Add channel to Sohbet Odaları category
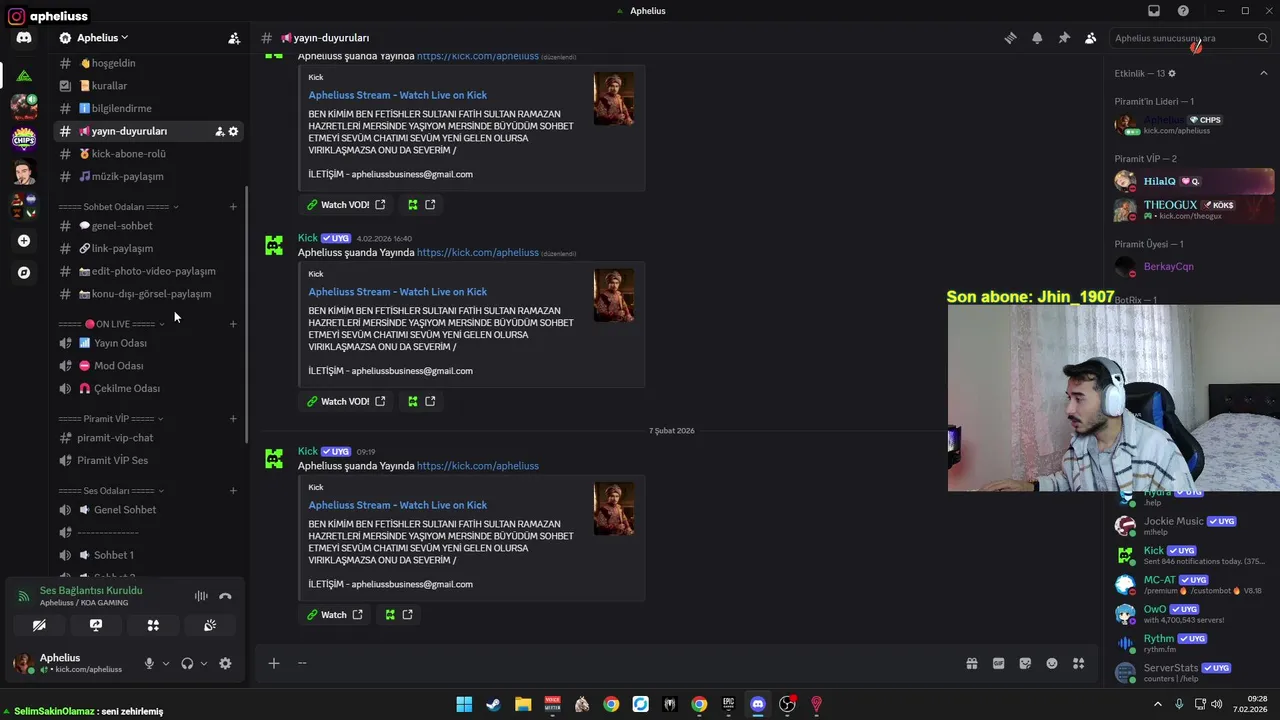This screenshot has height=720, width=1280. coord(233,207)
